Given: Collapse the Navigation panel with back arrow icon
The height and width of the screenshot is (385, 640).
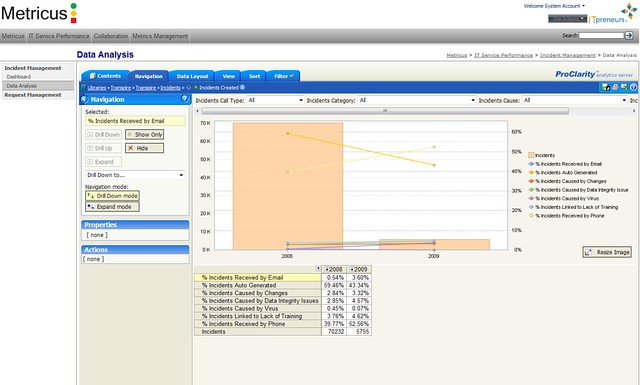Looking at the screenshot, I should [84, 99].
